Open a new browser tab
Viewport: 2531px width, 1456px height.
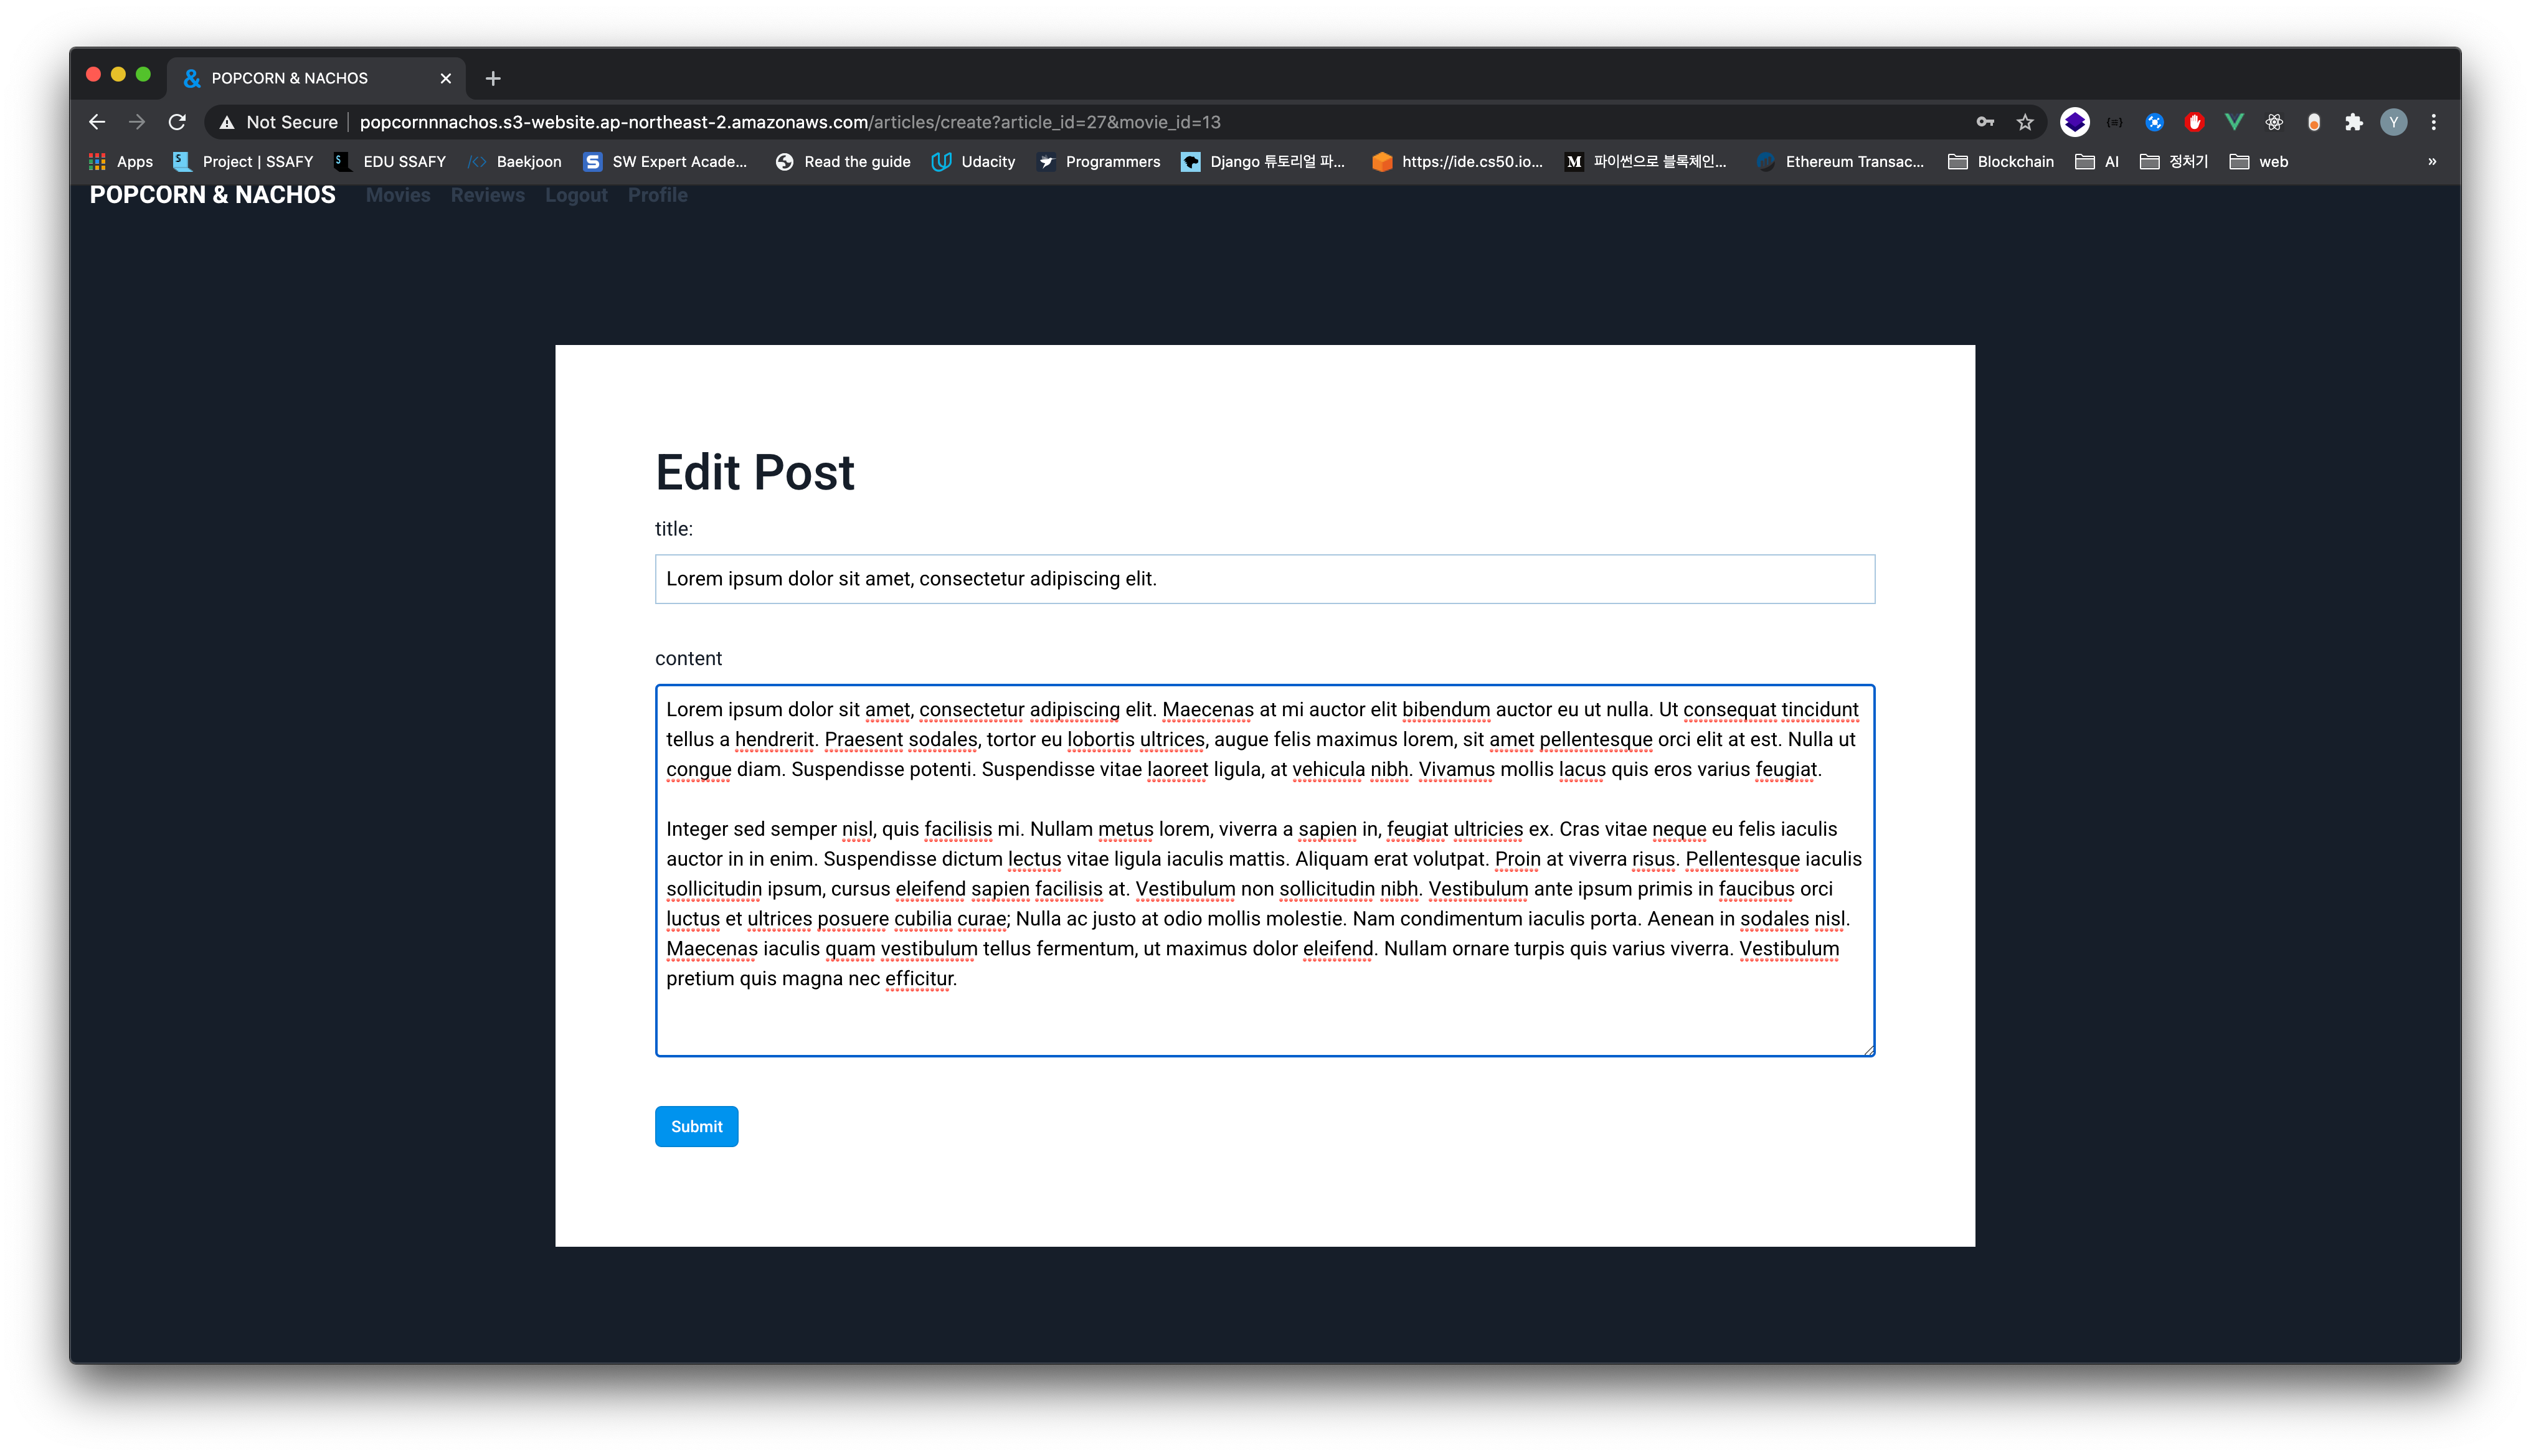pyautogui.click(x=493, y=78)
